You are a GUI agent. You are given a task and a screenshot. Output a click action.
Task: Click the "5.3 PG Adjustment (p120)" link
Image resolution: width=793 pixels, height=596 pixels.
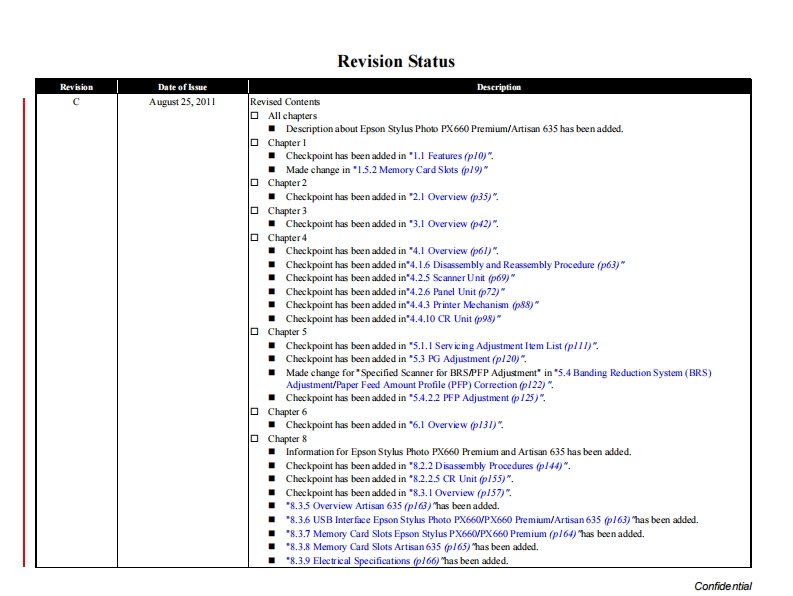[x=467, y=359]
